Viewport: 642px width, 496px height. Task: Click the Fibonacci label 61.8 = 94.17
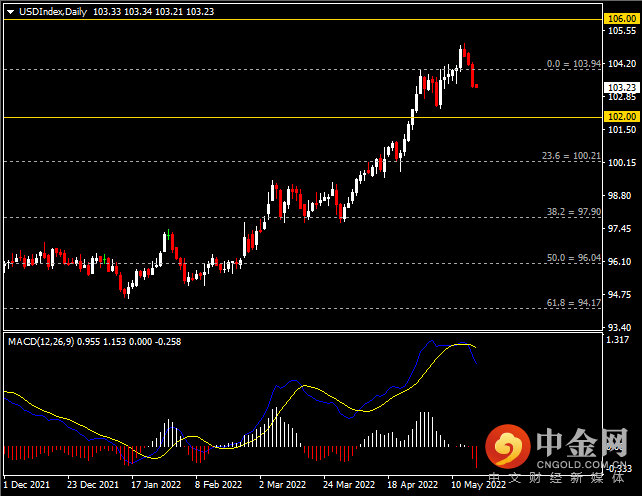574,303
